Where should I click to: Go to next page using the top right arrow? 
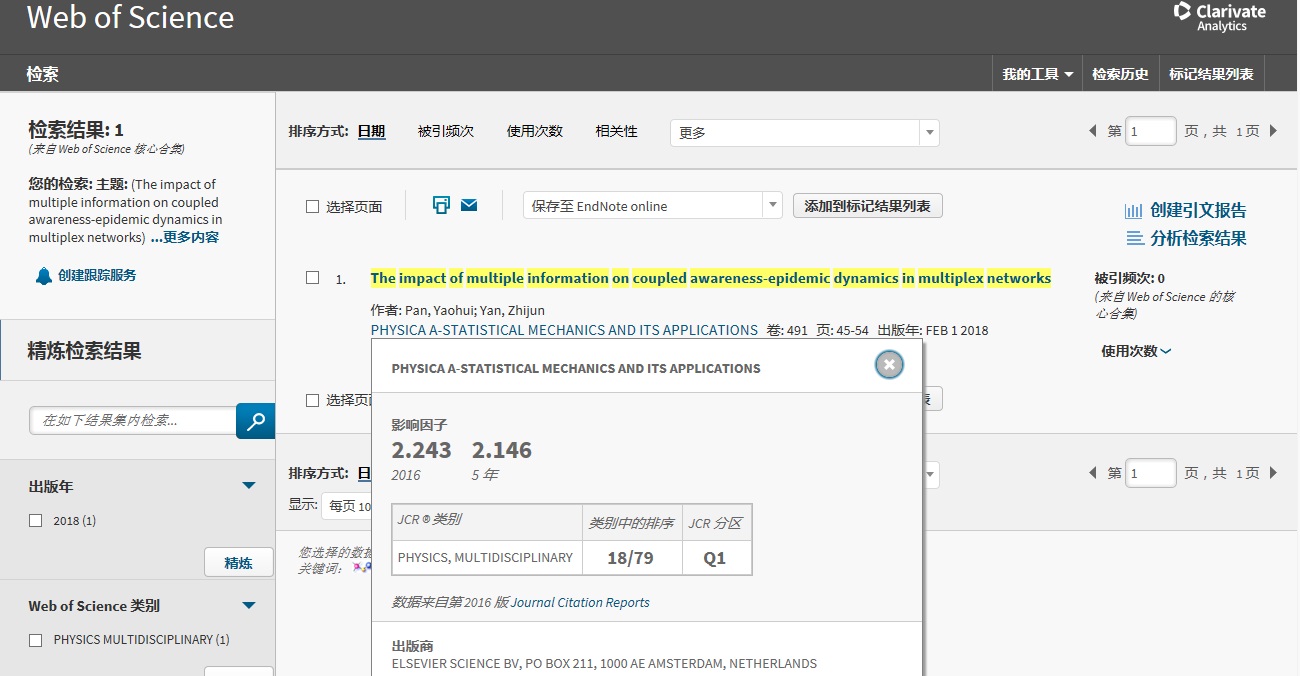(1273, 131)
